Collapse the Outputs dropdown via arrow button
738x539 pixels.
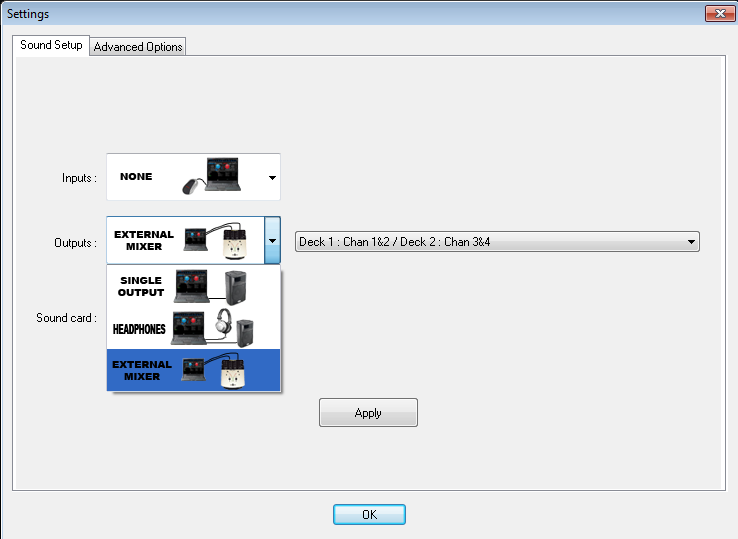pos(272,241)
